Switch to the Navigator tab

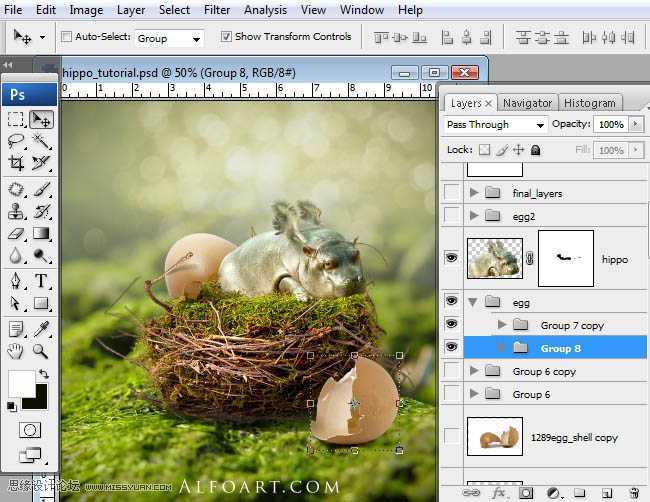[x=527, y=103]
